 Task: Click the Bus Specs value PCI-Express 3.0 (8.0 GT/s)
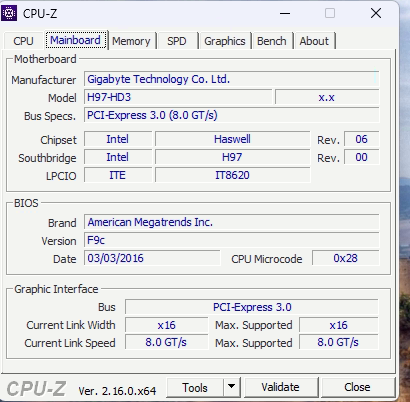pyautogui.click(x=231, y=115)
